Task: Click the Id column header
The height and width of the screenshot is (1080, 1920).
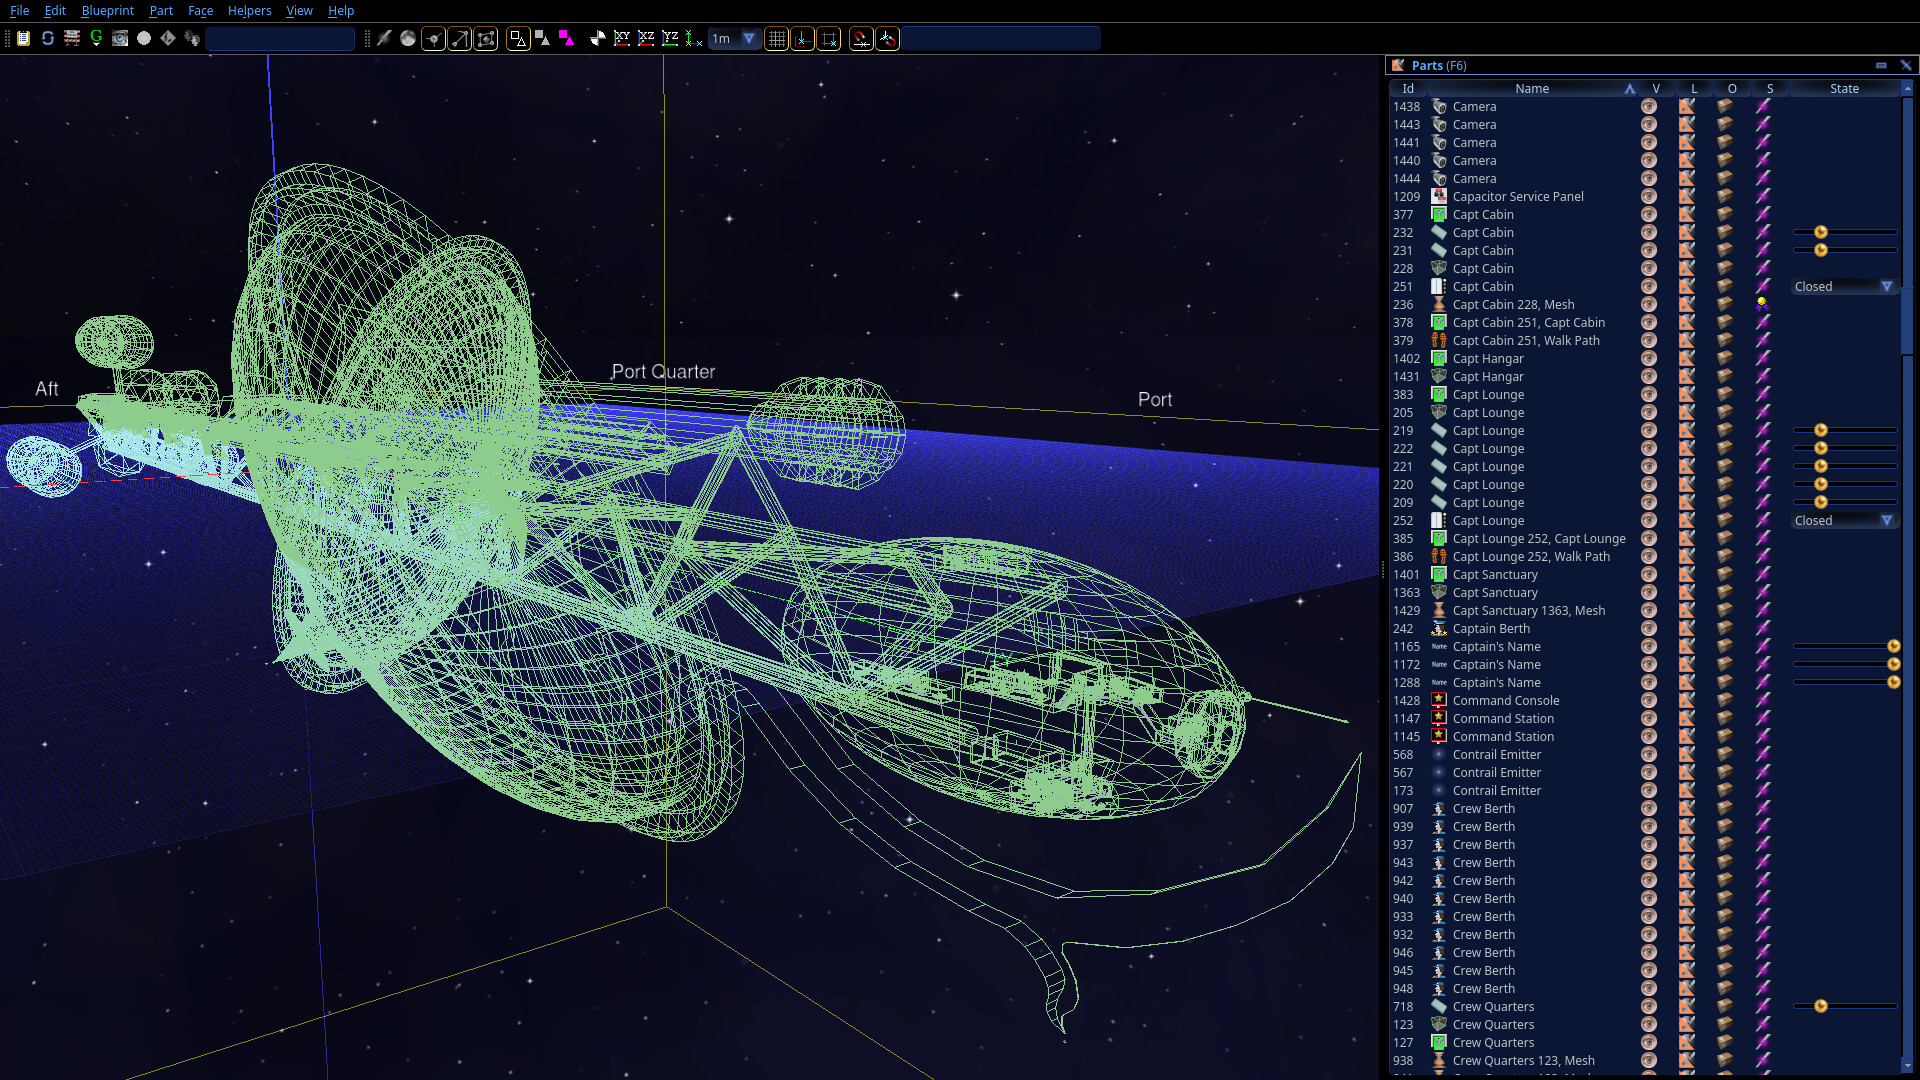Action: tap(1406, 88)
